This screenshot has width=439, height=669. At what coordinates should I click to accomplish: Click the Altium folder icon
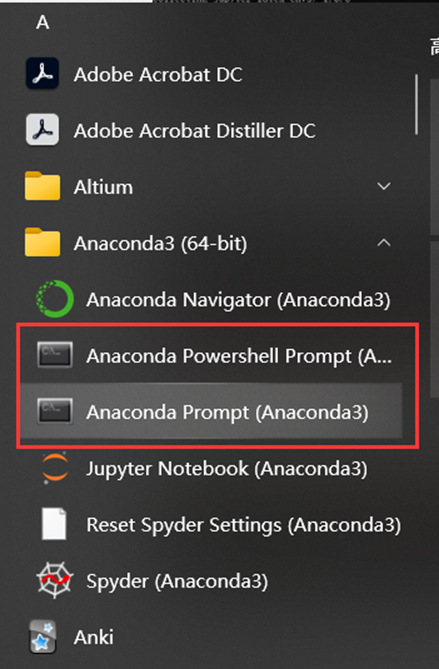(42, 186)
